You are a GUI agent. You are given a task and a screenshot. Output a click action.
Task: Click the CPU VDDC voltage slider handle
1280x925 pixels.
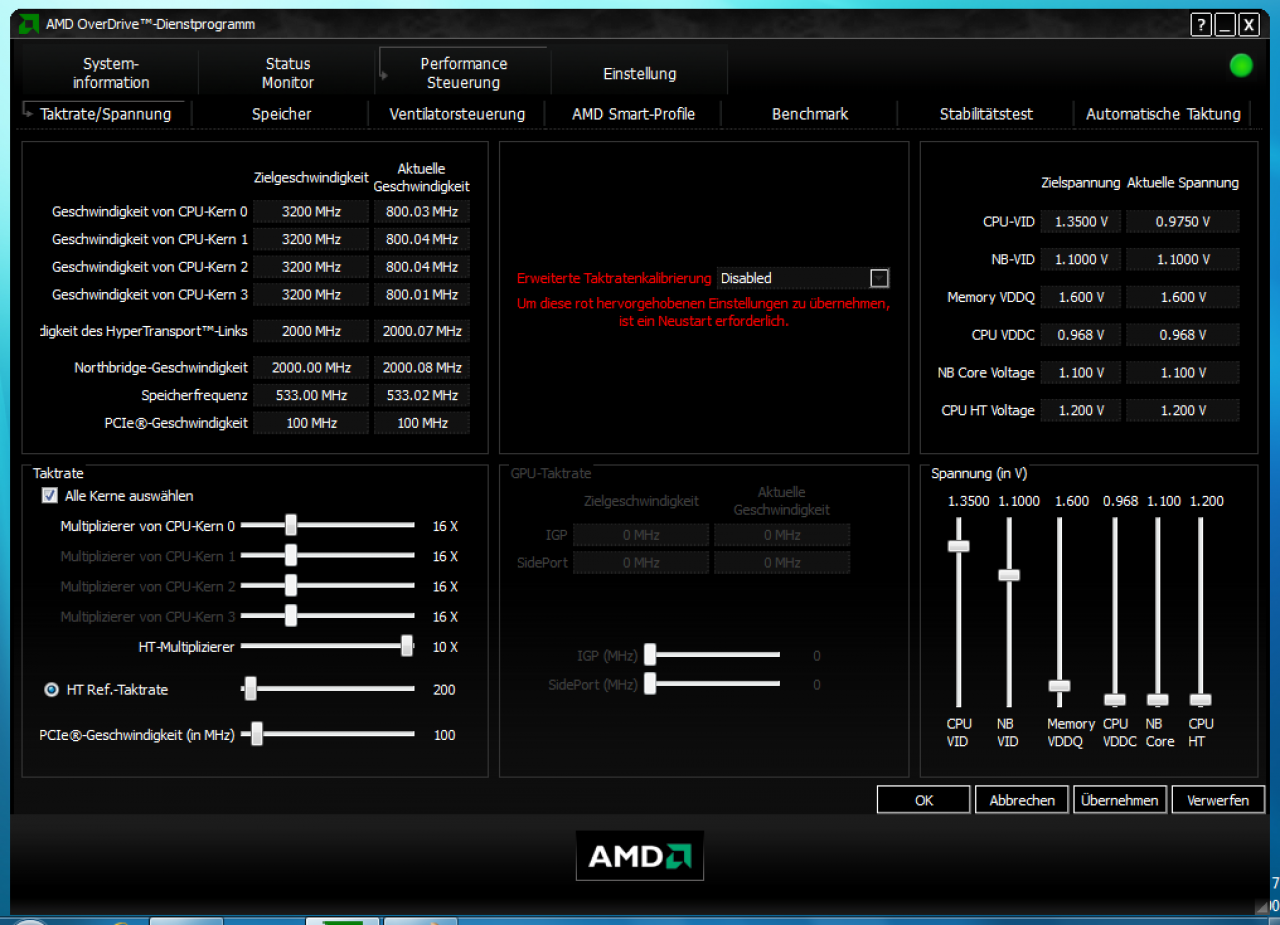(x=1115, y=700)
